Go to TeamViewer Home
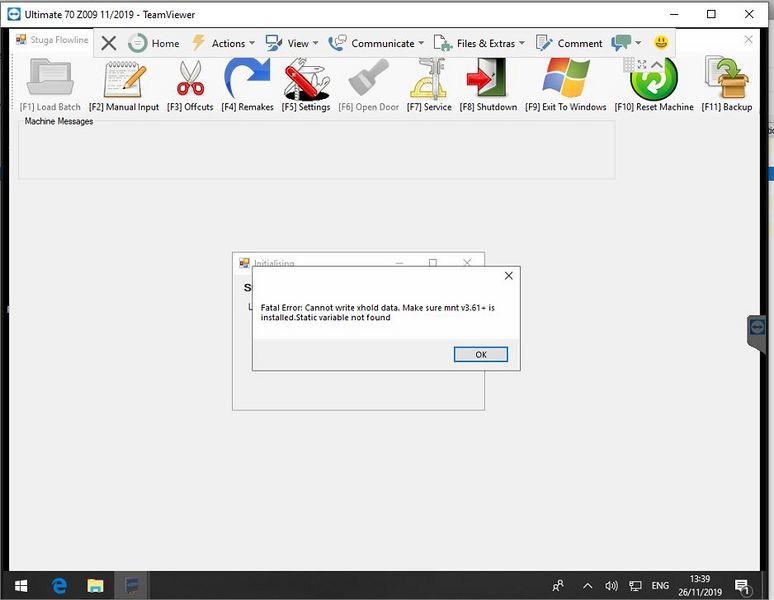Image resolution: width=774 pixels, height=600 pixels. (x=154, y=43)
